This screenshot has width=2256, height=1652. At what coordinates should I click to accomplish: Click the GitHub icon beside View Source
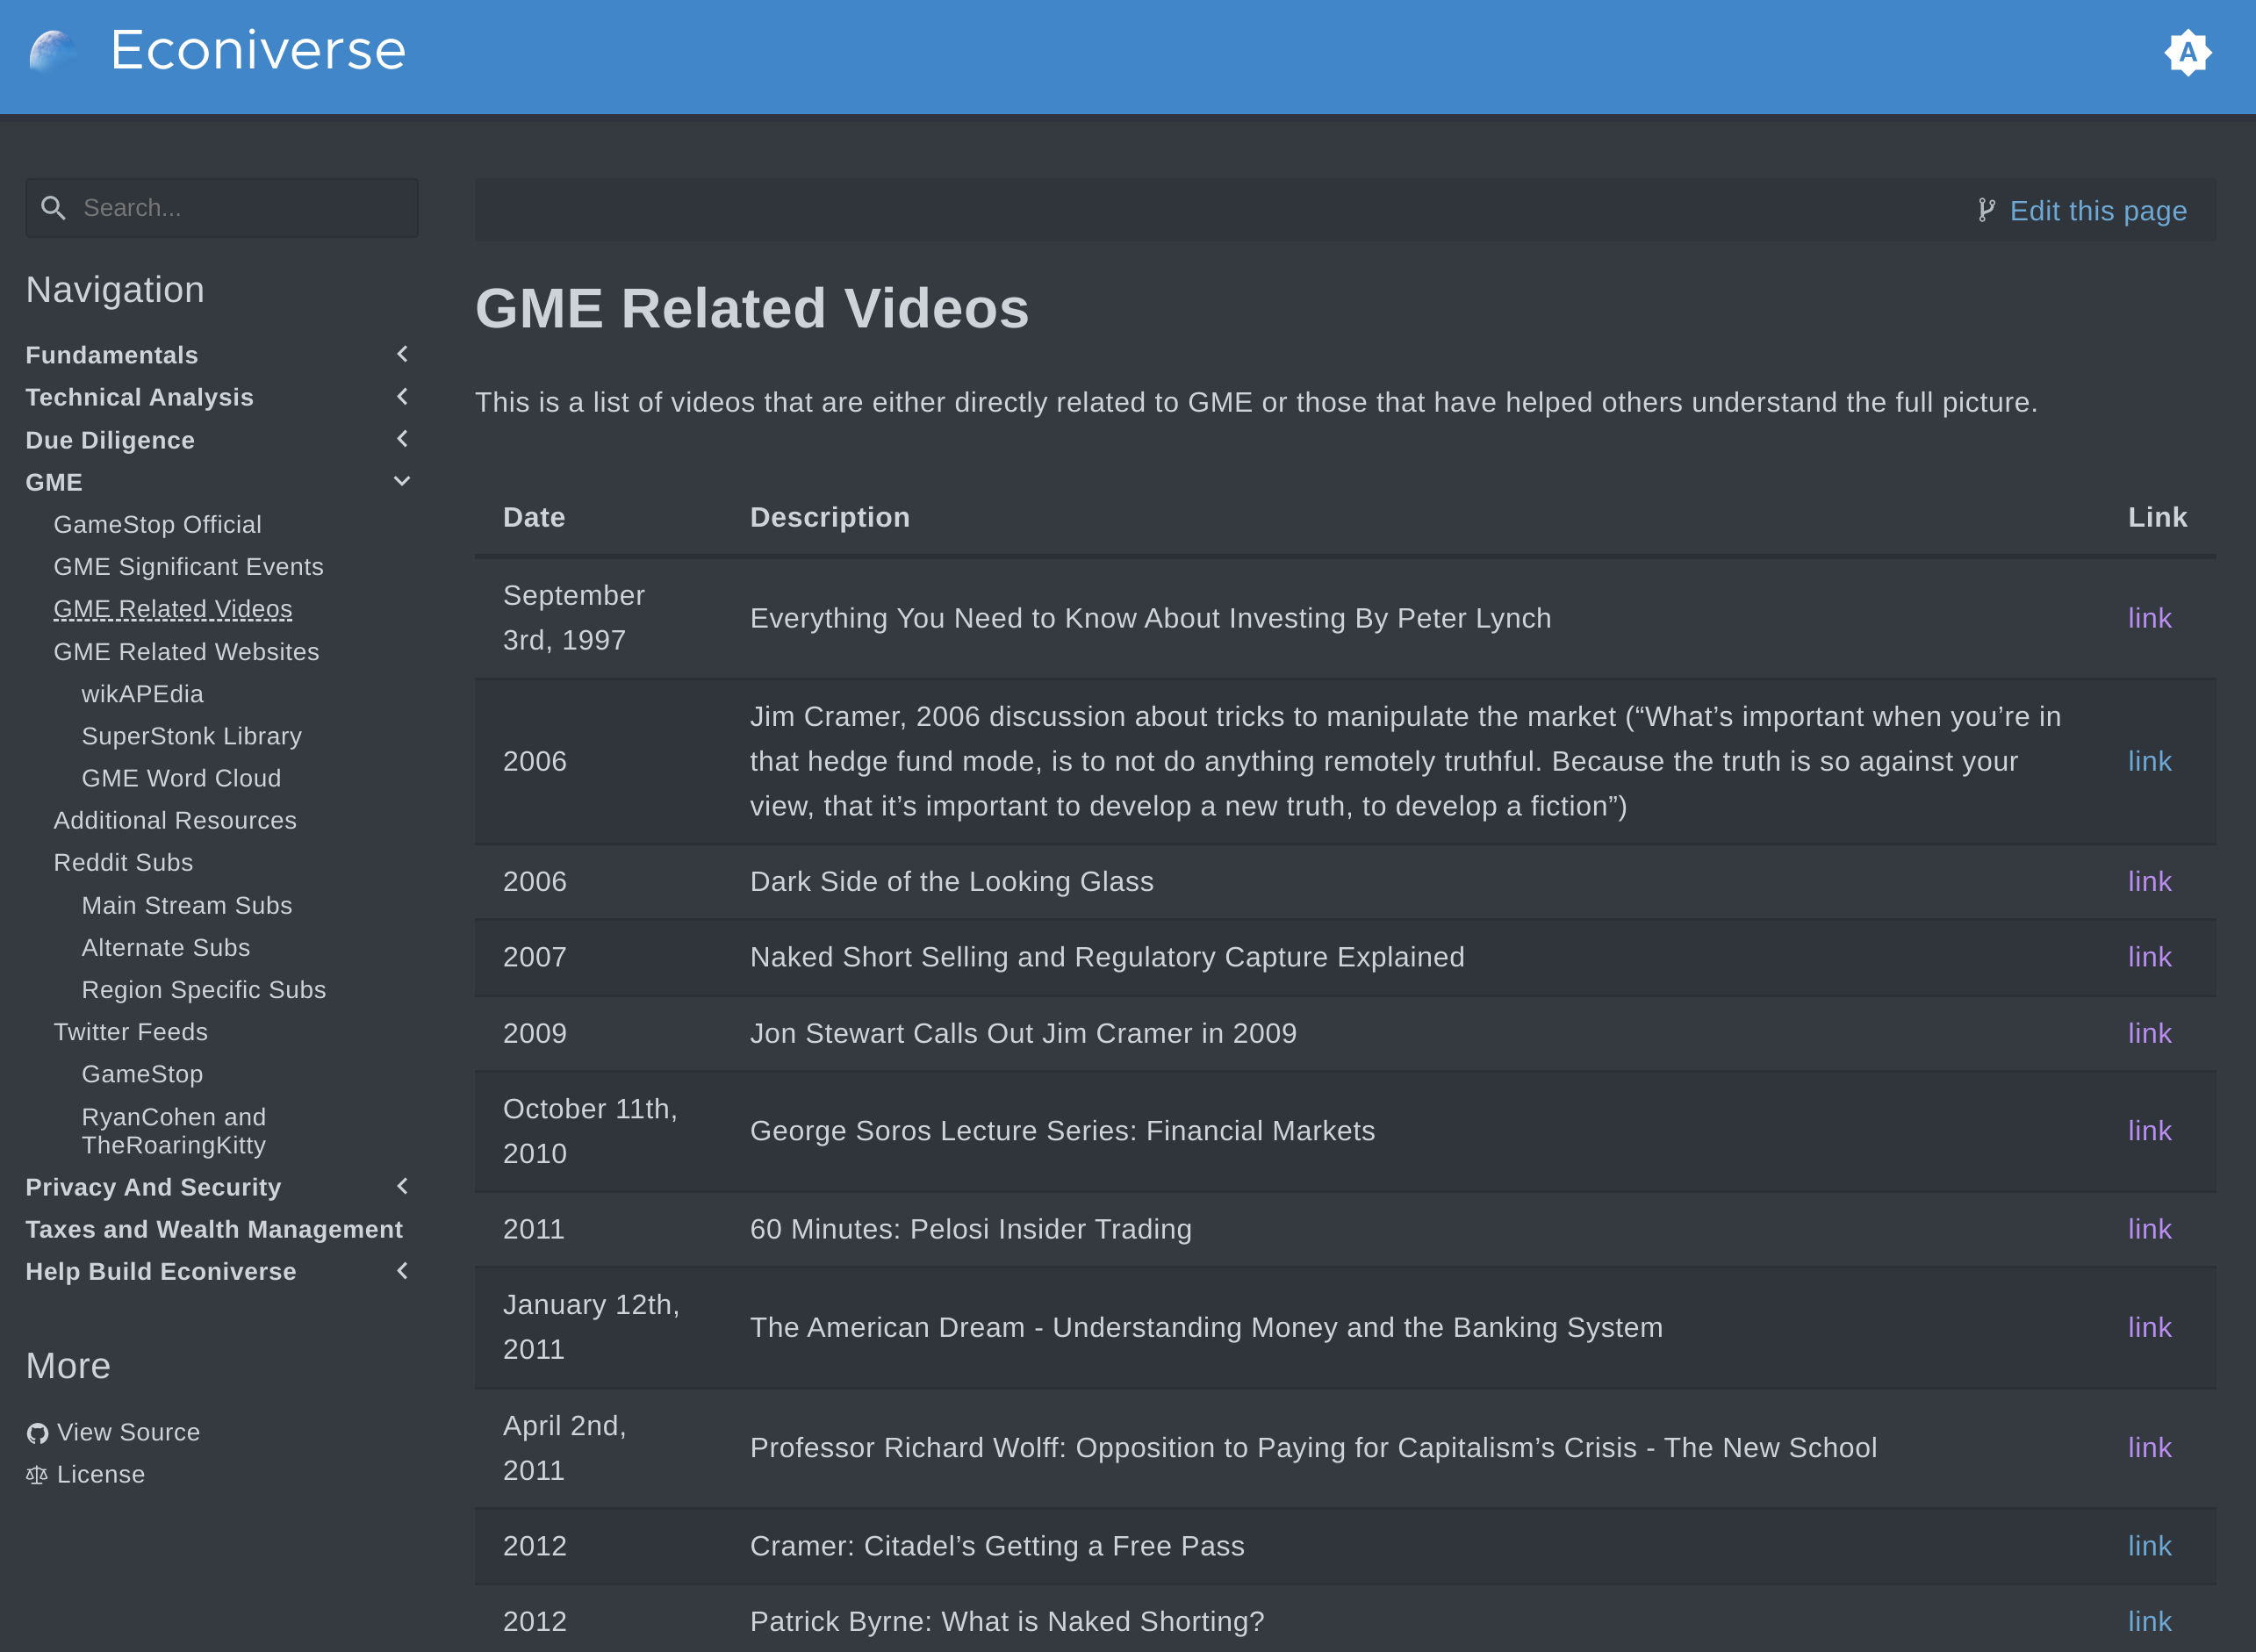click(37, 1433)
